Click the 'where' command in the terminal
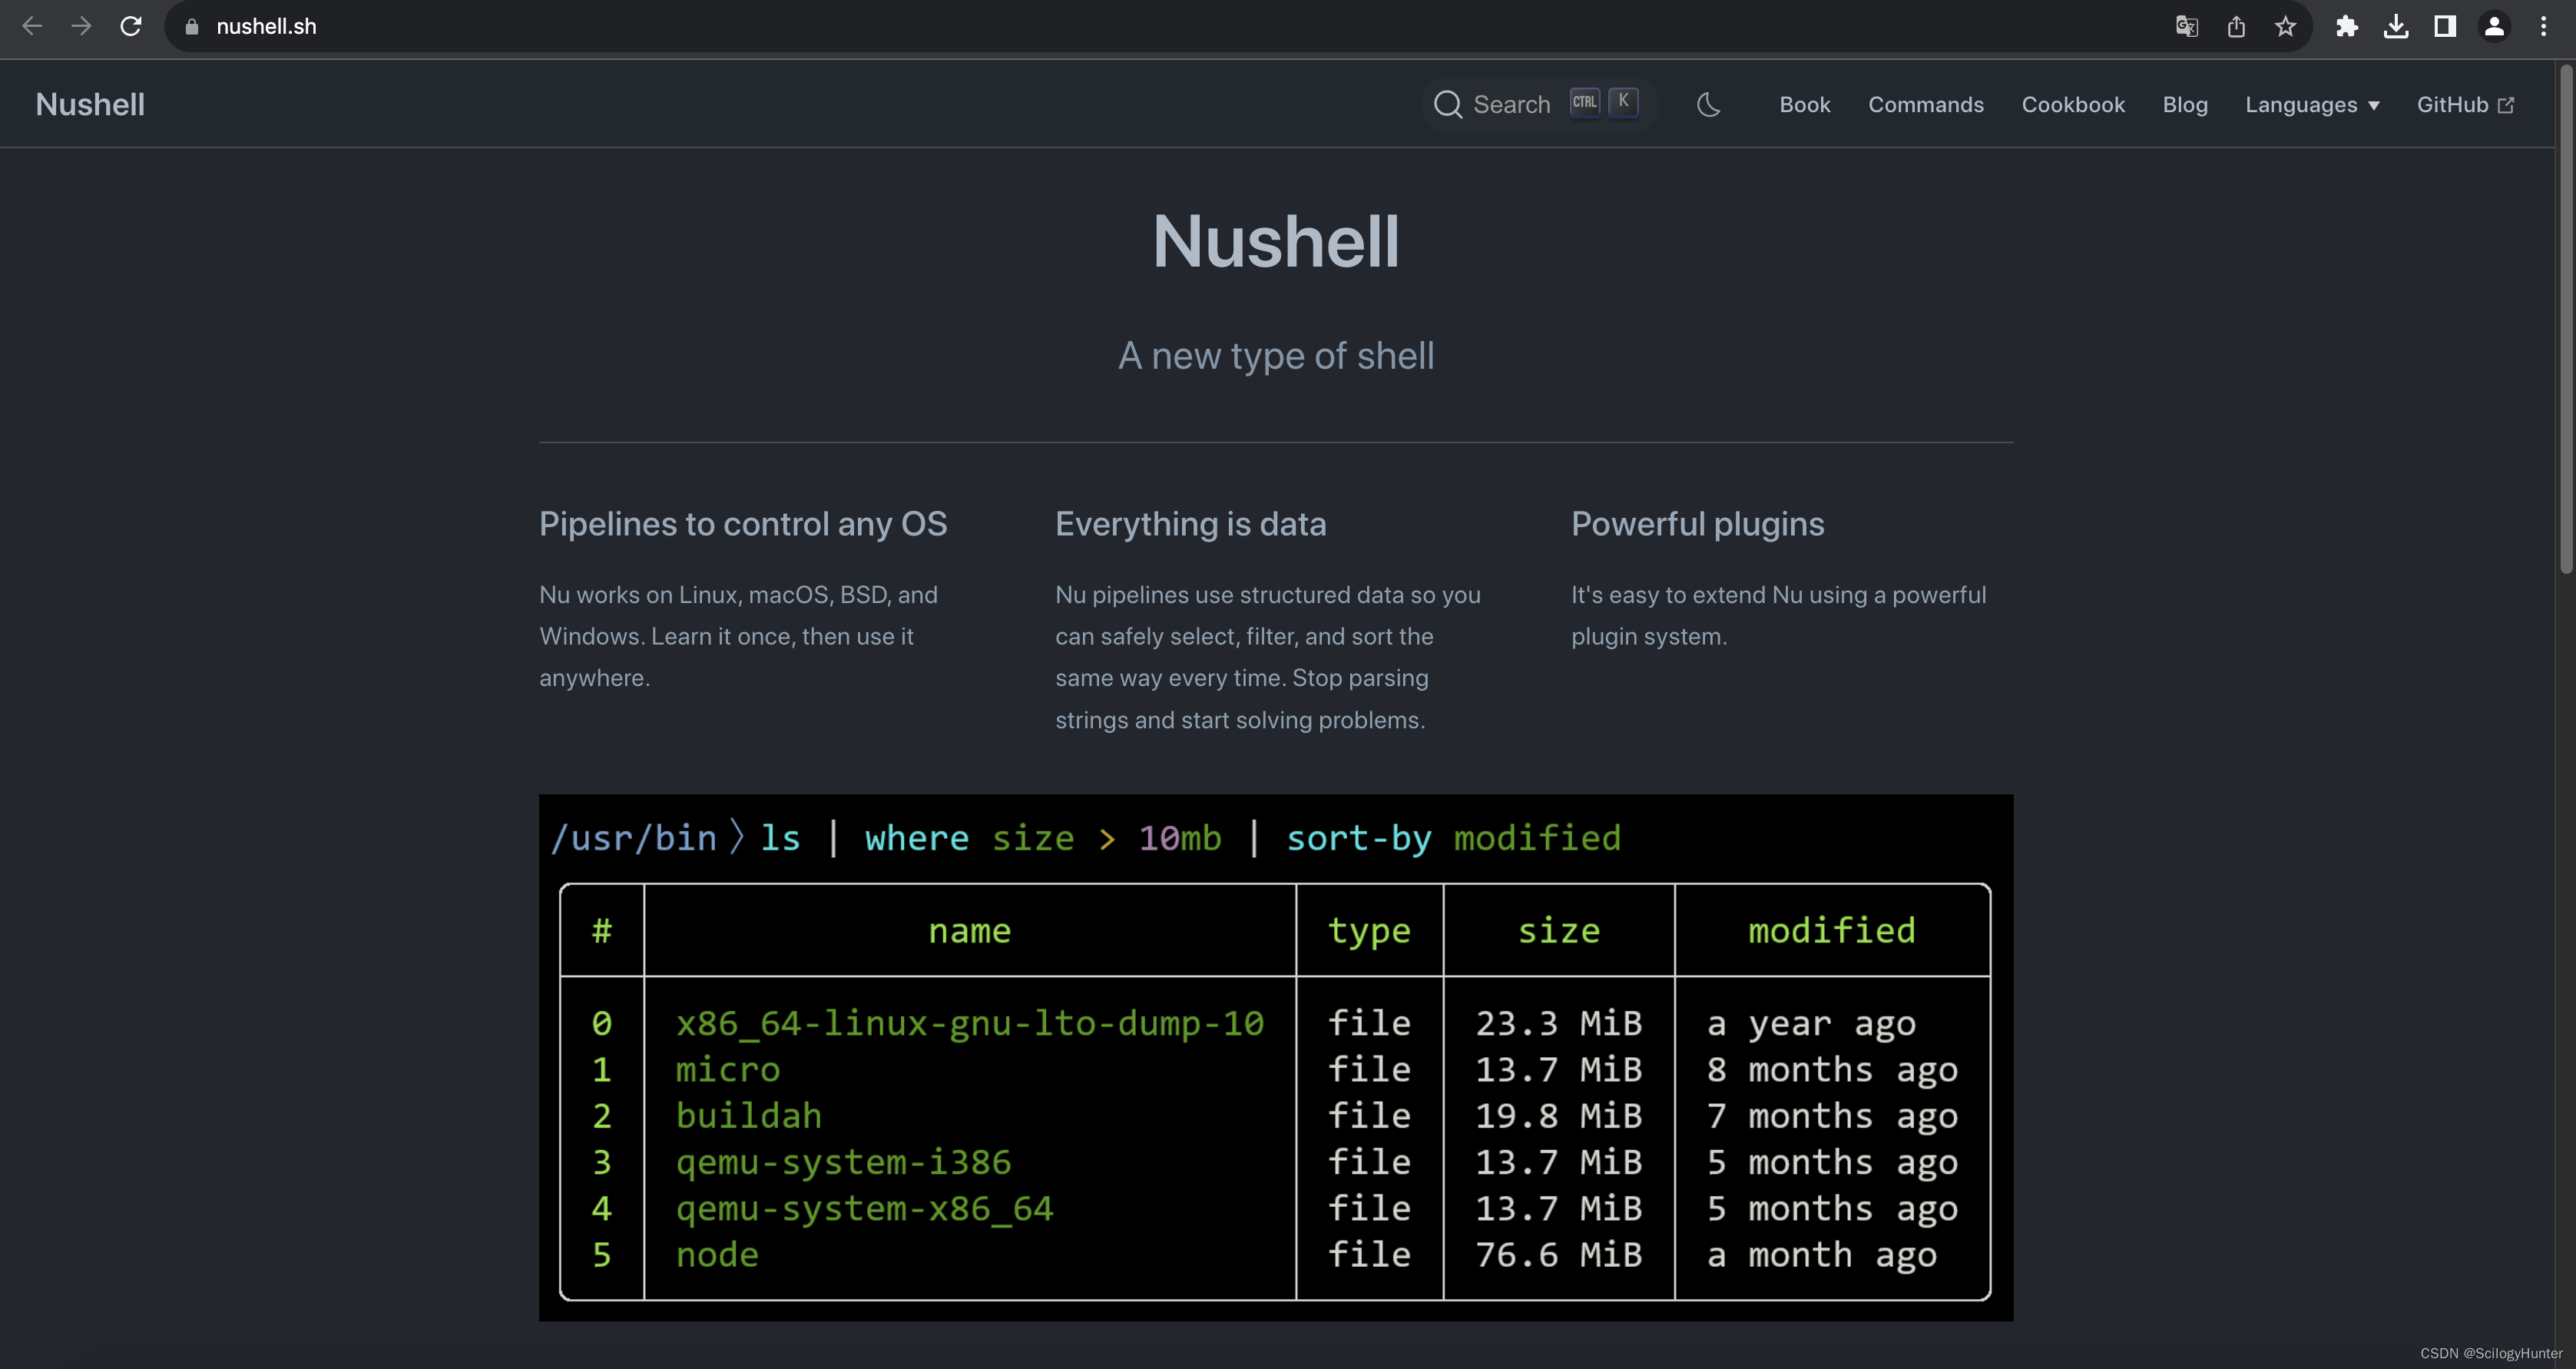This screenshot has height=1369, width=2576. click(916, 838)
